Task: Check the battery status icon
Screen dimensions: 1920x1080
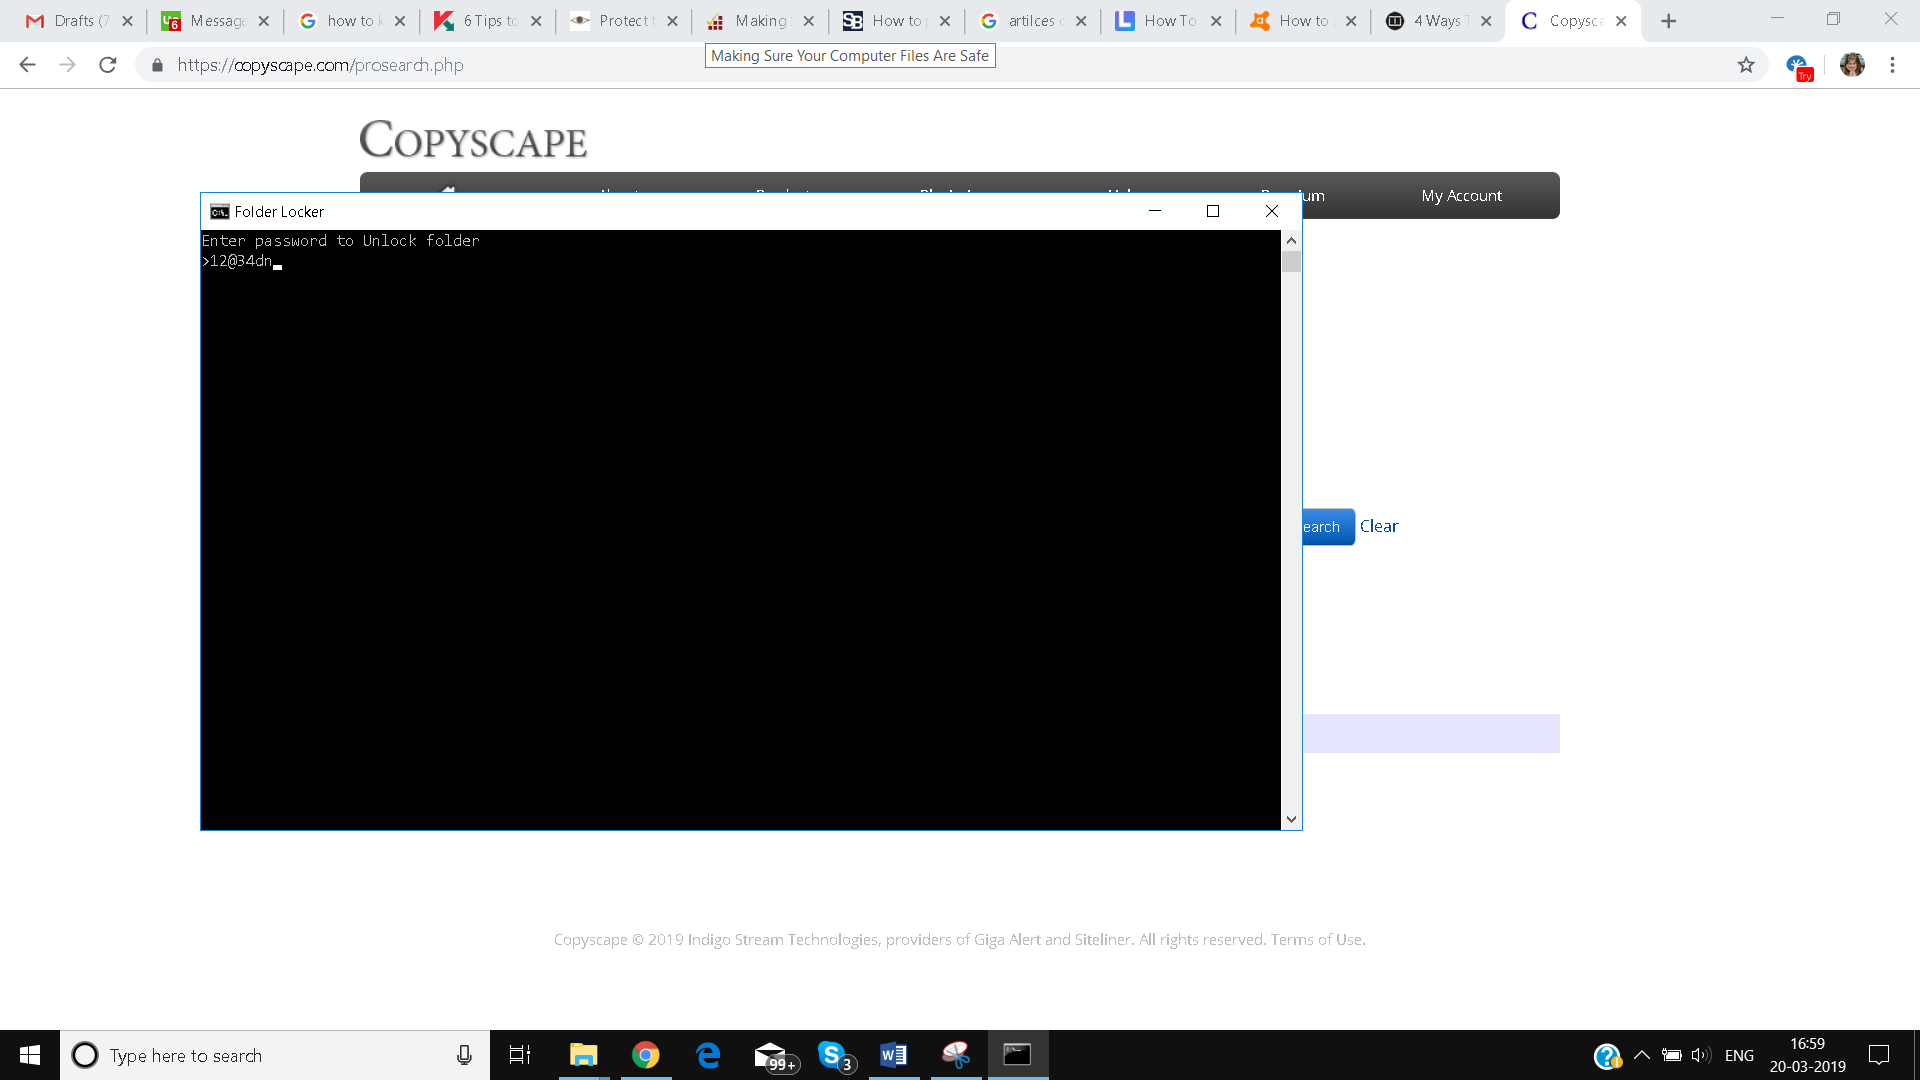Action: coord(1671,1055)
